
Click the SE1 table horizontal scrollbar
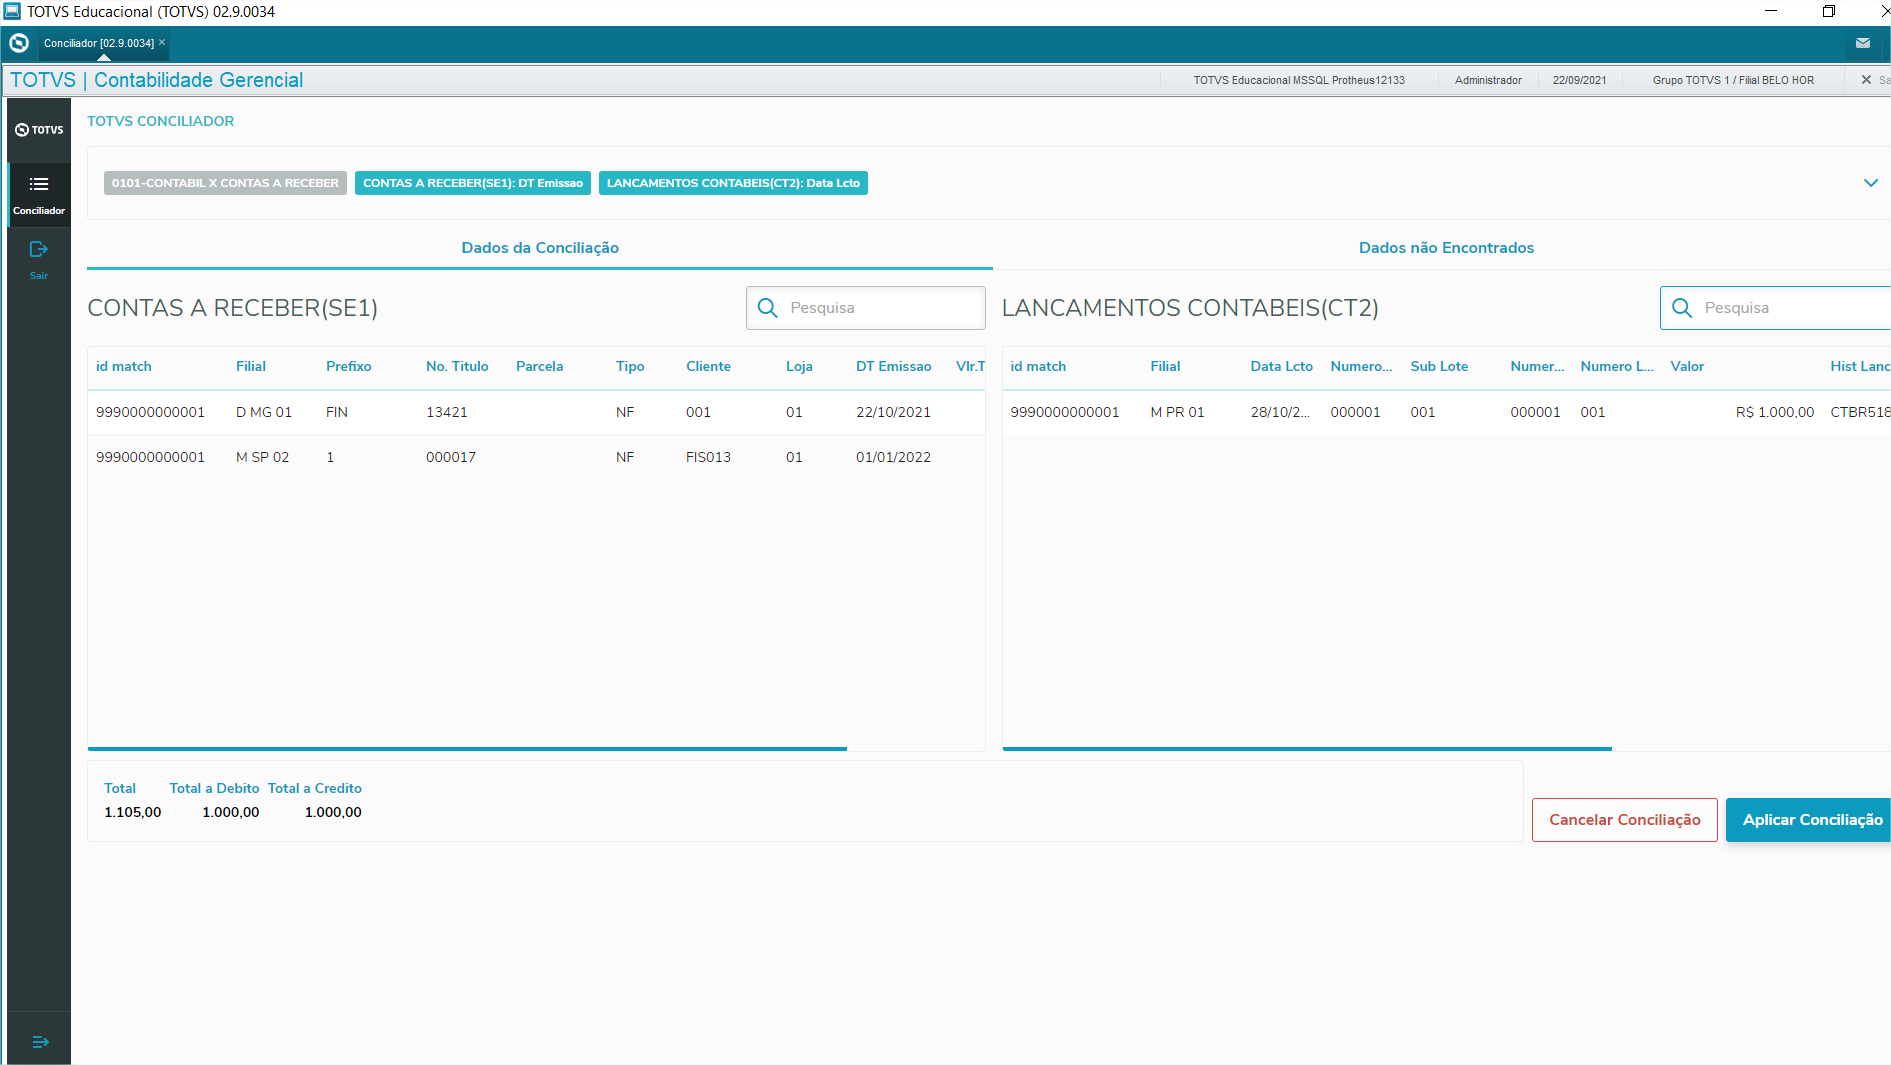(467, 748)
